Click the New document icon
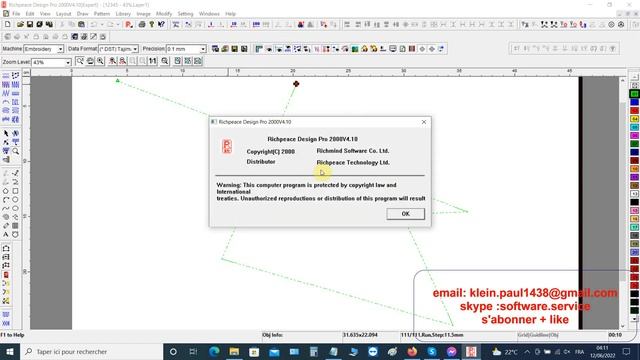 coord(7,24)
